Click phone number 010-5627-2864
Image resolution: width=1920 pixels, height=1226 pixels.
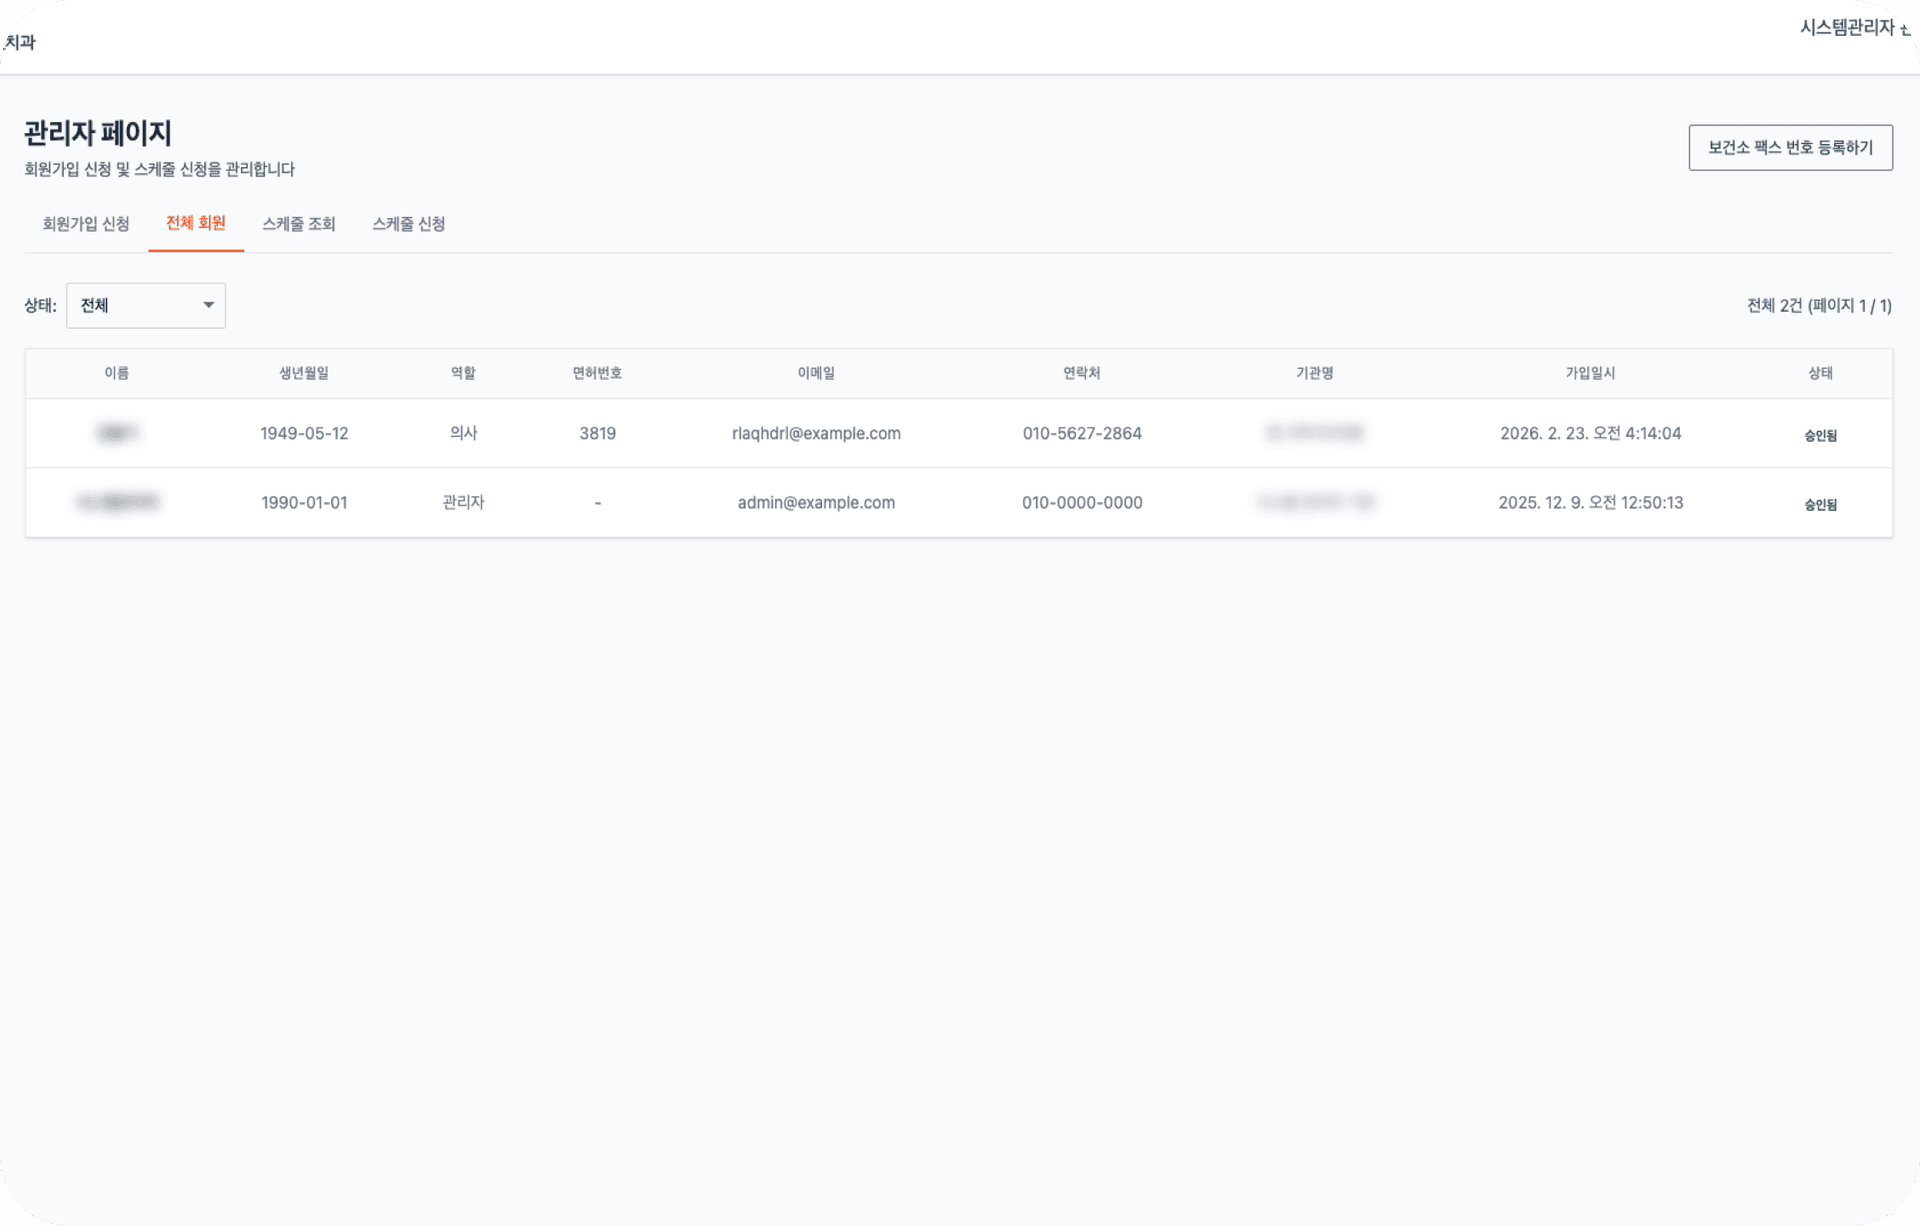point(1082,433)
